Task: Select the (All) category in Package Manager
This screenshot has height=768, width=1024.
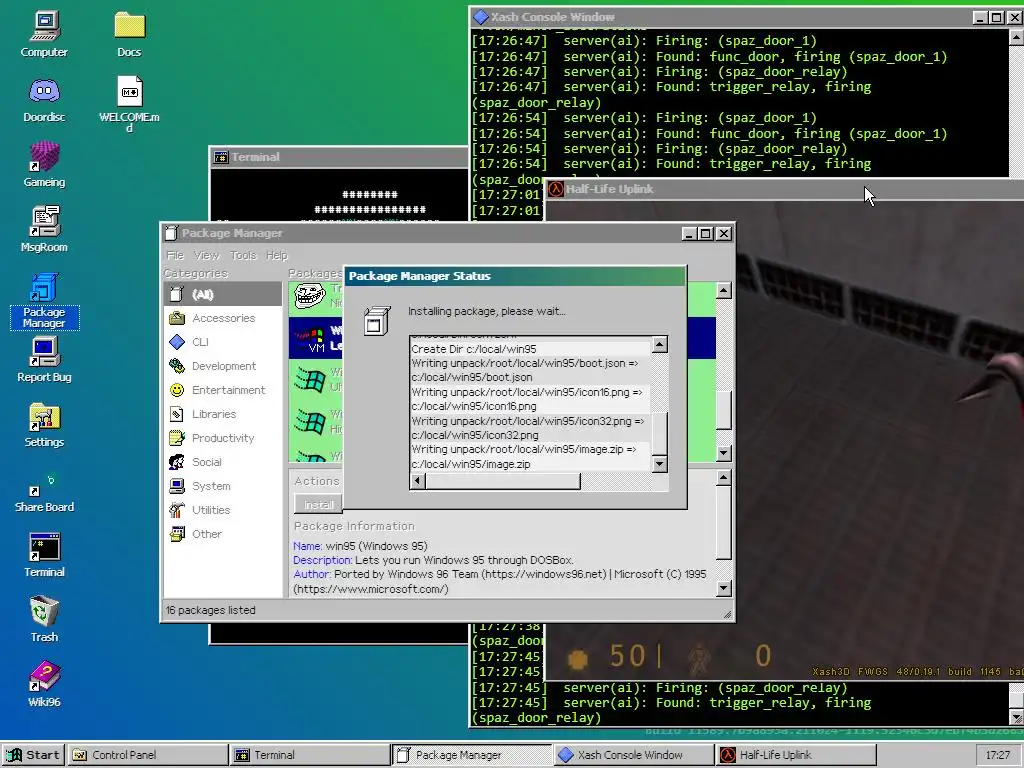Action: click(223, 295)
